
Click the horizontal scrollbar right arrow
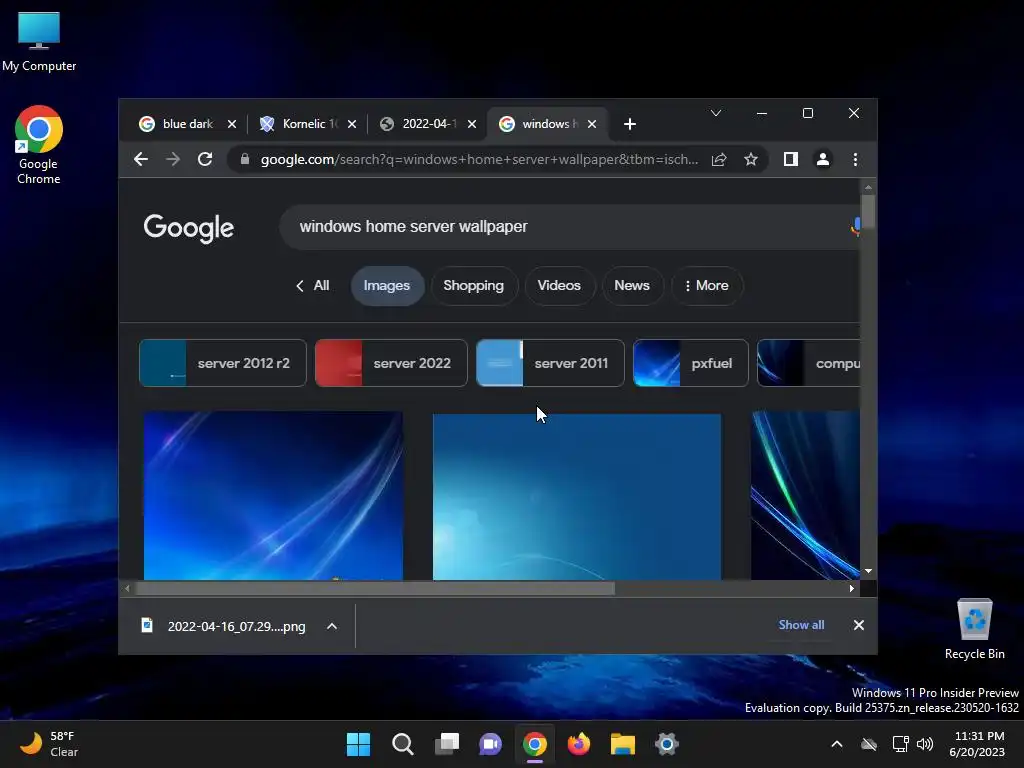[852, 588]
